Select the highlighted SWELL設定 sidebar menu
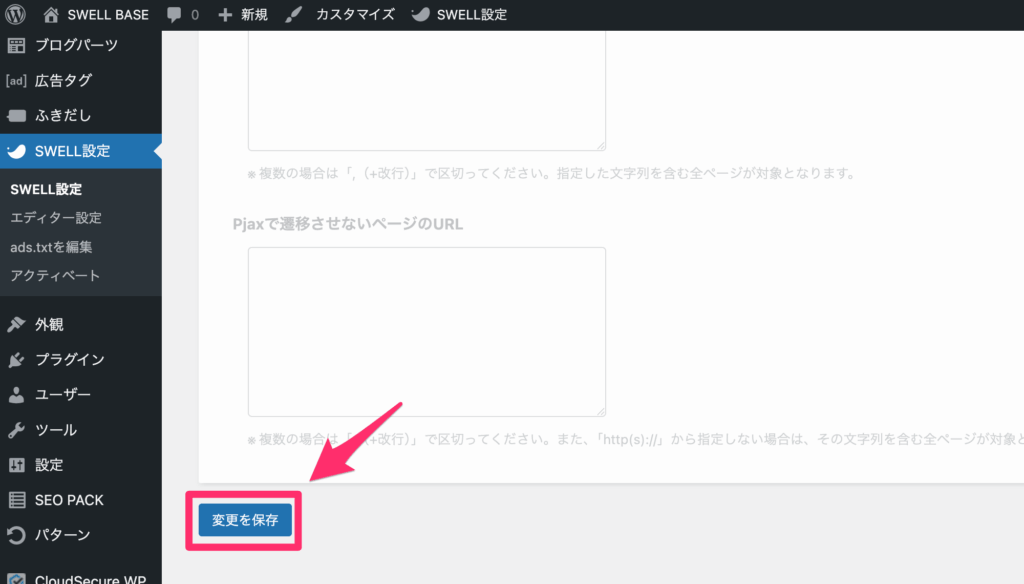This screenshot has height=584, width=1024. click(72, 151)
